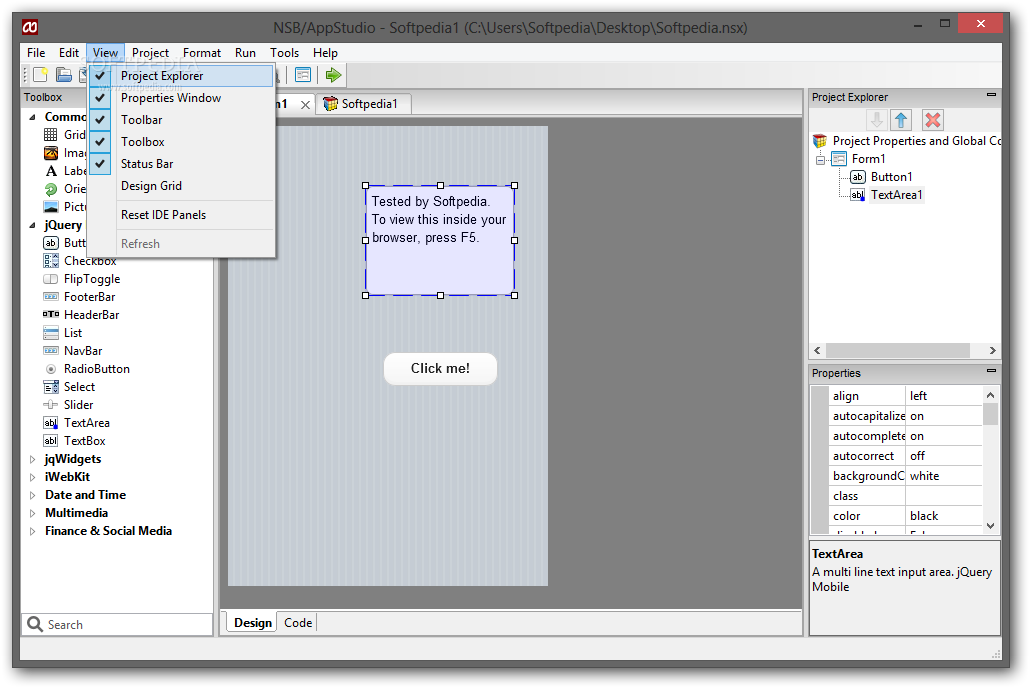The height and width of the screenshot is (688, 1030).
Task: Uncheck Status Bar in View menu
Action: 181,164
